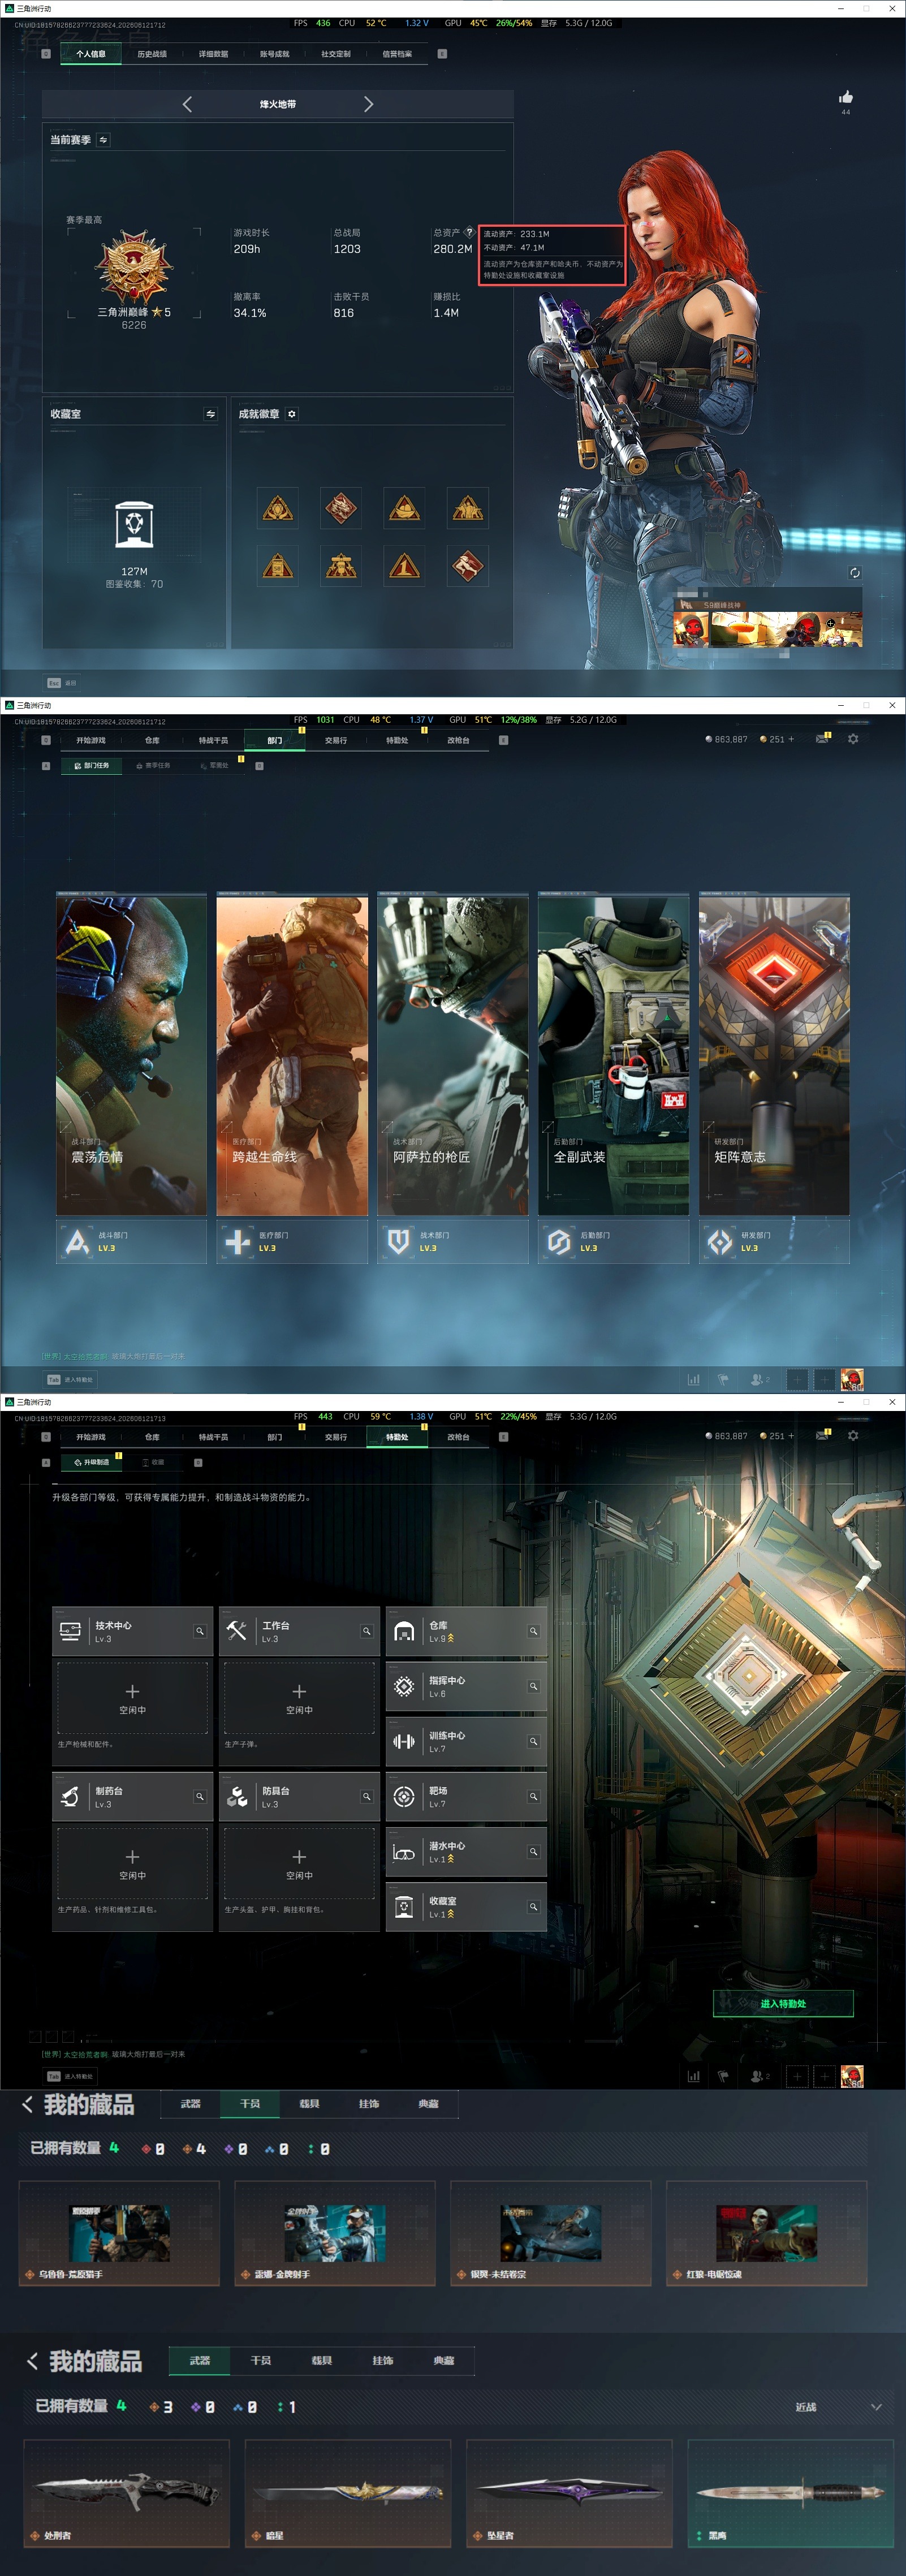Click the rotate icon beside the character model
The width and height of the screenshot is (906, 2576).
click(855, 573)
